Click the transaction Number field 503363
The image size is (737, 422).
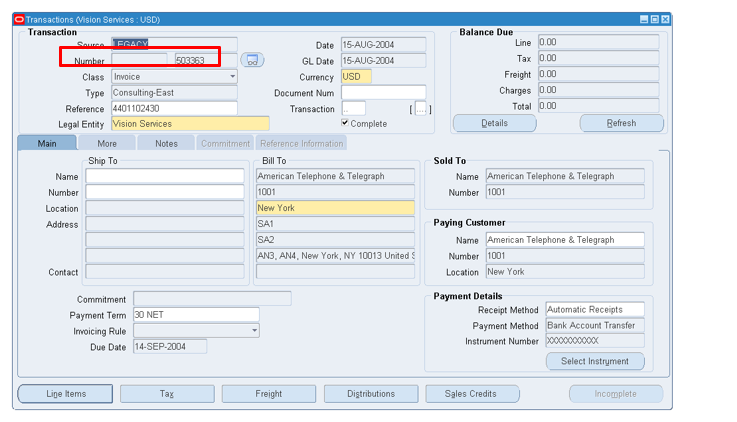click(x=206, y=60)
